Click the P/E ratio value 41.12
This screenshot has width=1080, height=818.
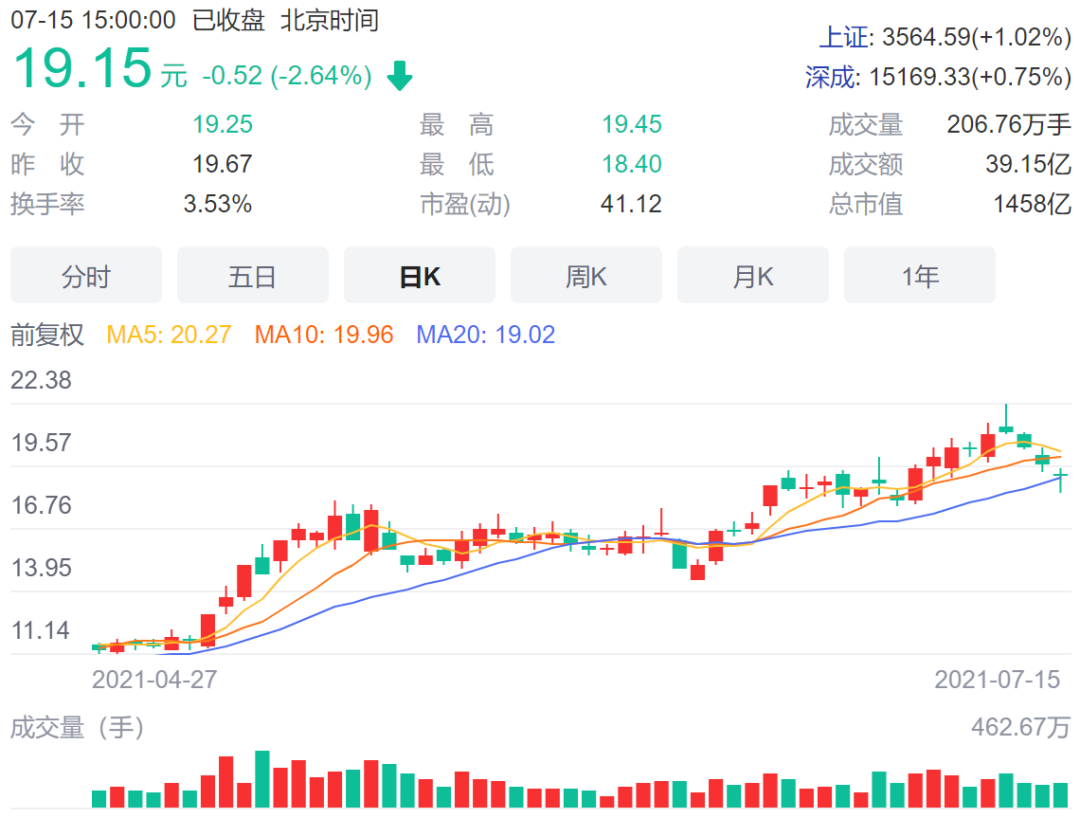click(631, 204)
